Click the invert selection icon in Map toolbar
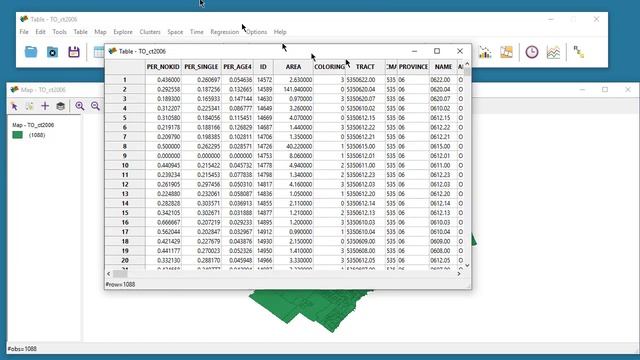The height and width of the screenshot is (360, 640). (29, 106)
